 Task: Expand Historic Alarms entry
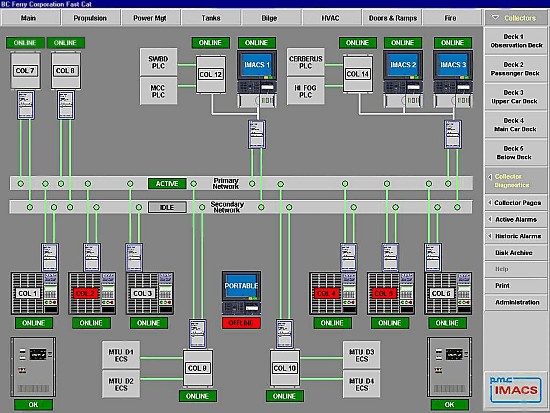click(x=516, y=236)
